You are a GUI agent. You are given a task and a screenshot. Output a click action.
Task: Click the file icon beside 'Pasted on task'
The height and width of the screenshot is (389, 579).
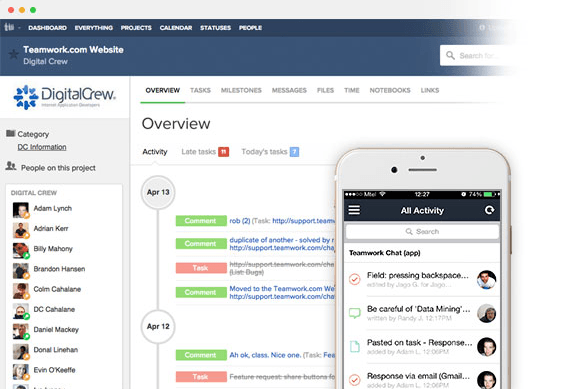(354, 347)
